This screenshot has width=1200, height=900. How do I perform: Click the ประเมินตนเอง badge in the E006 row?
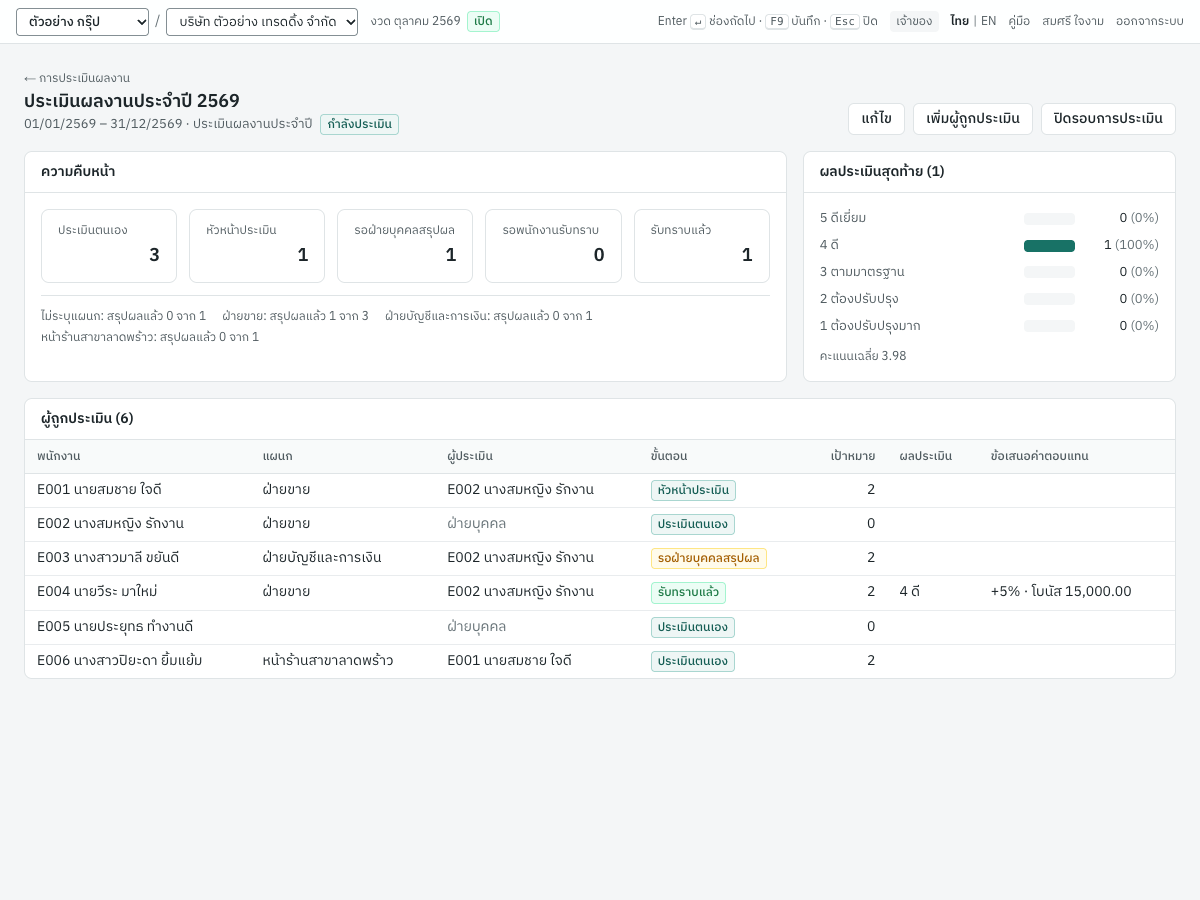tap(693, 661)
